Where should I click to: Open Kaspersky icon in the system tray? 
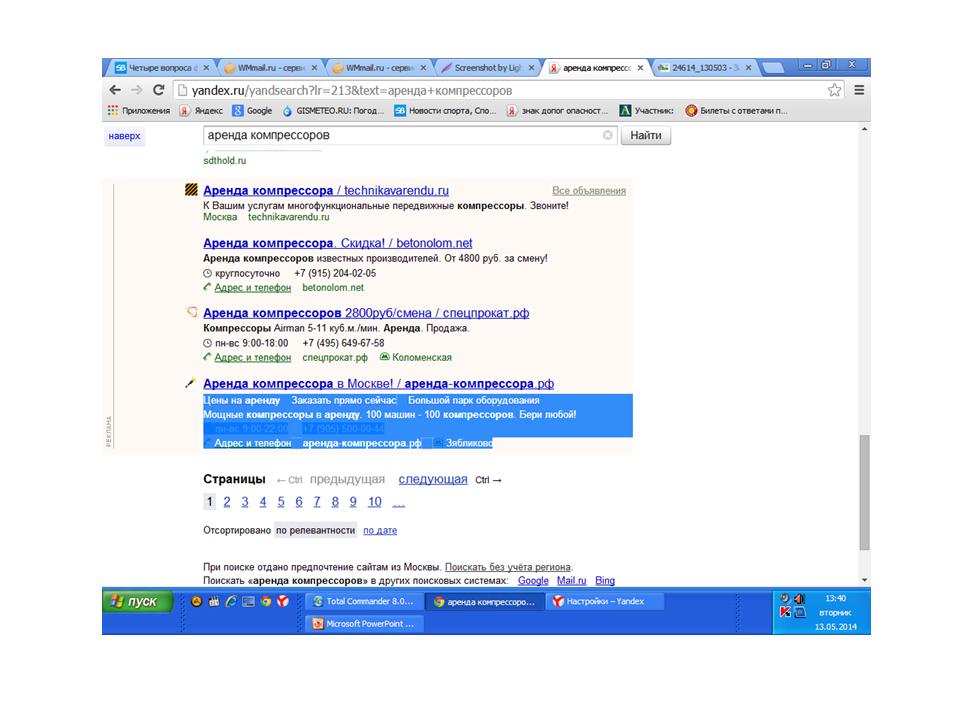[x=785, y=612]
